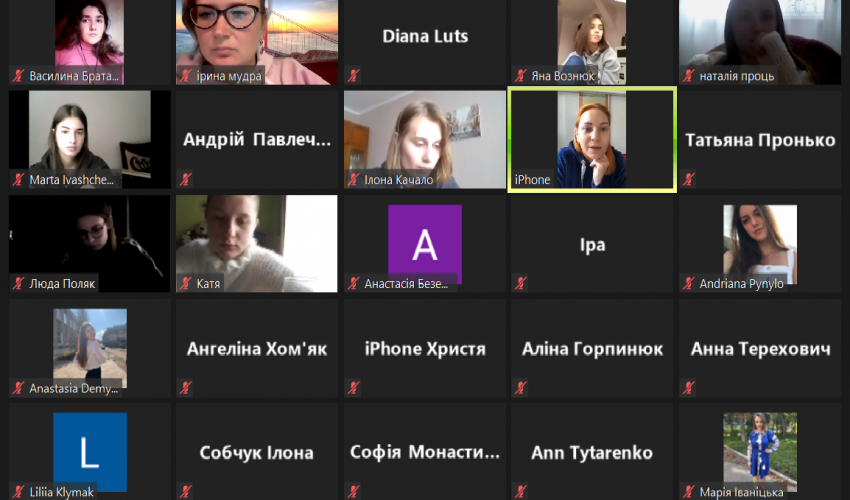Click the Яна Вознюк name label
This screenshot has width=850, height=500.
(563, 76)
